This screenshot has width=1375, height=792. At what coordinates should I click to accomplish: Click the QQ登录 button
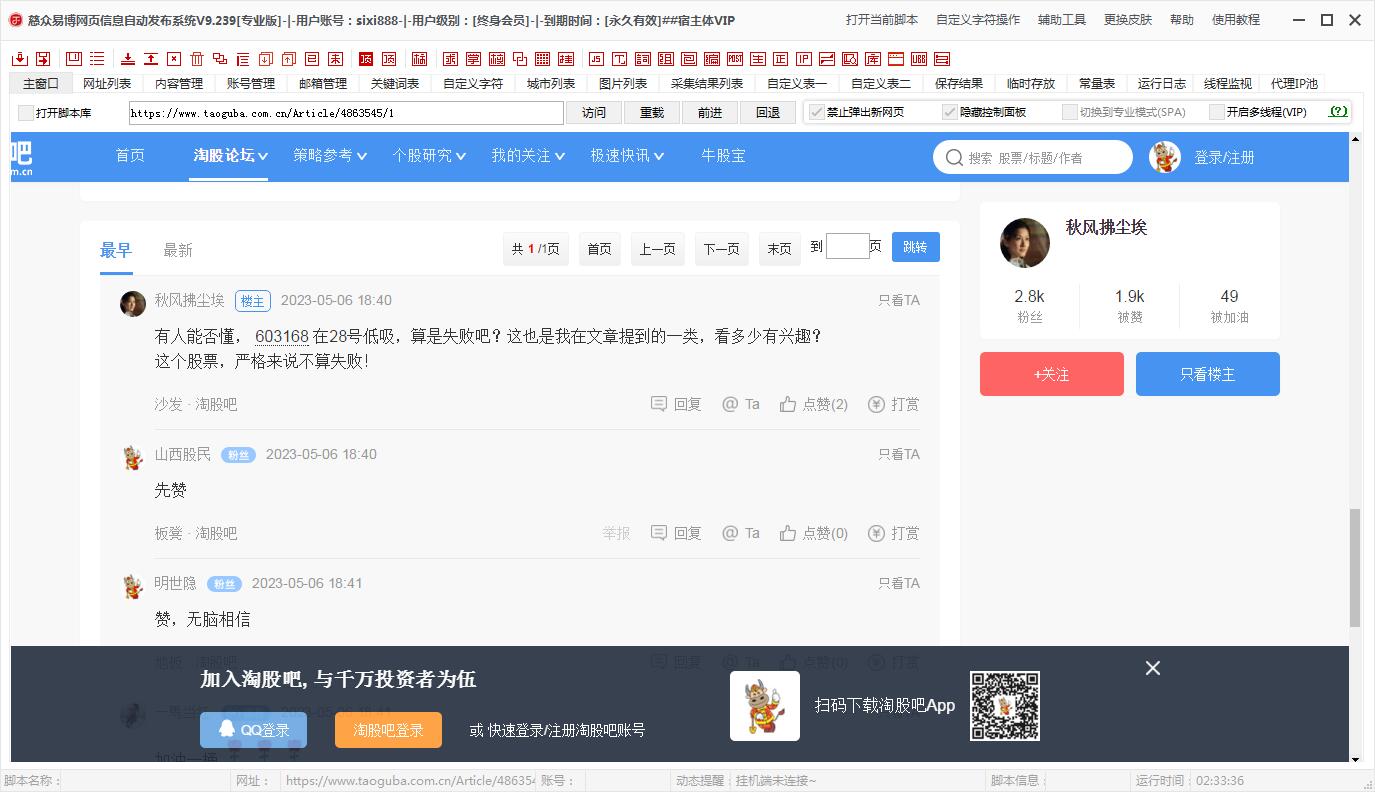pos(253,730)
